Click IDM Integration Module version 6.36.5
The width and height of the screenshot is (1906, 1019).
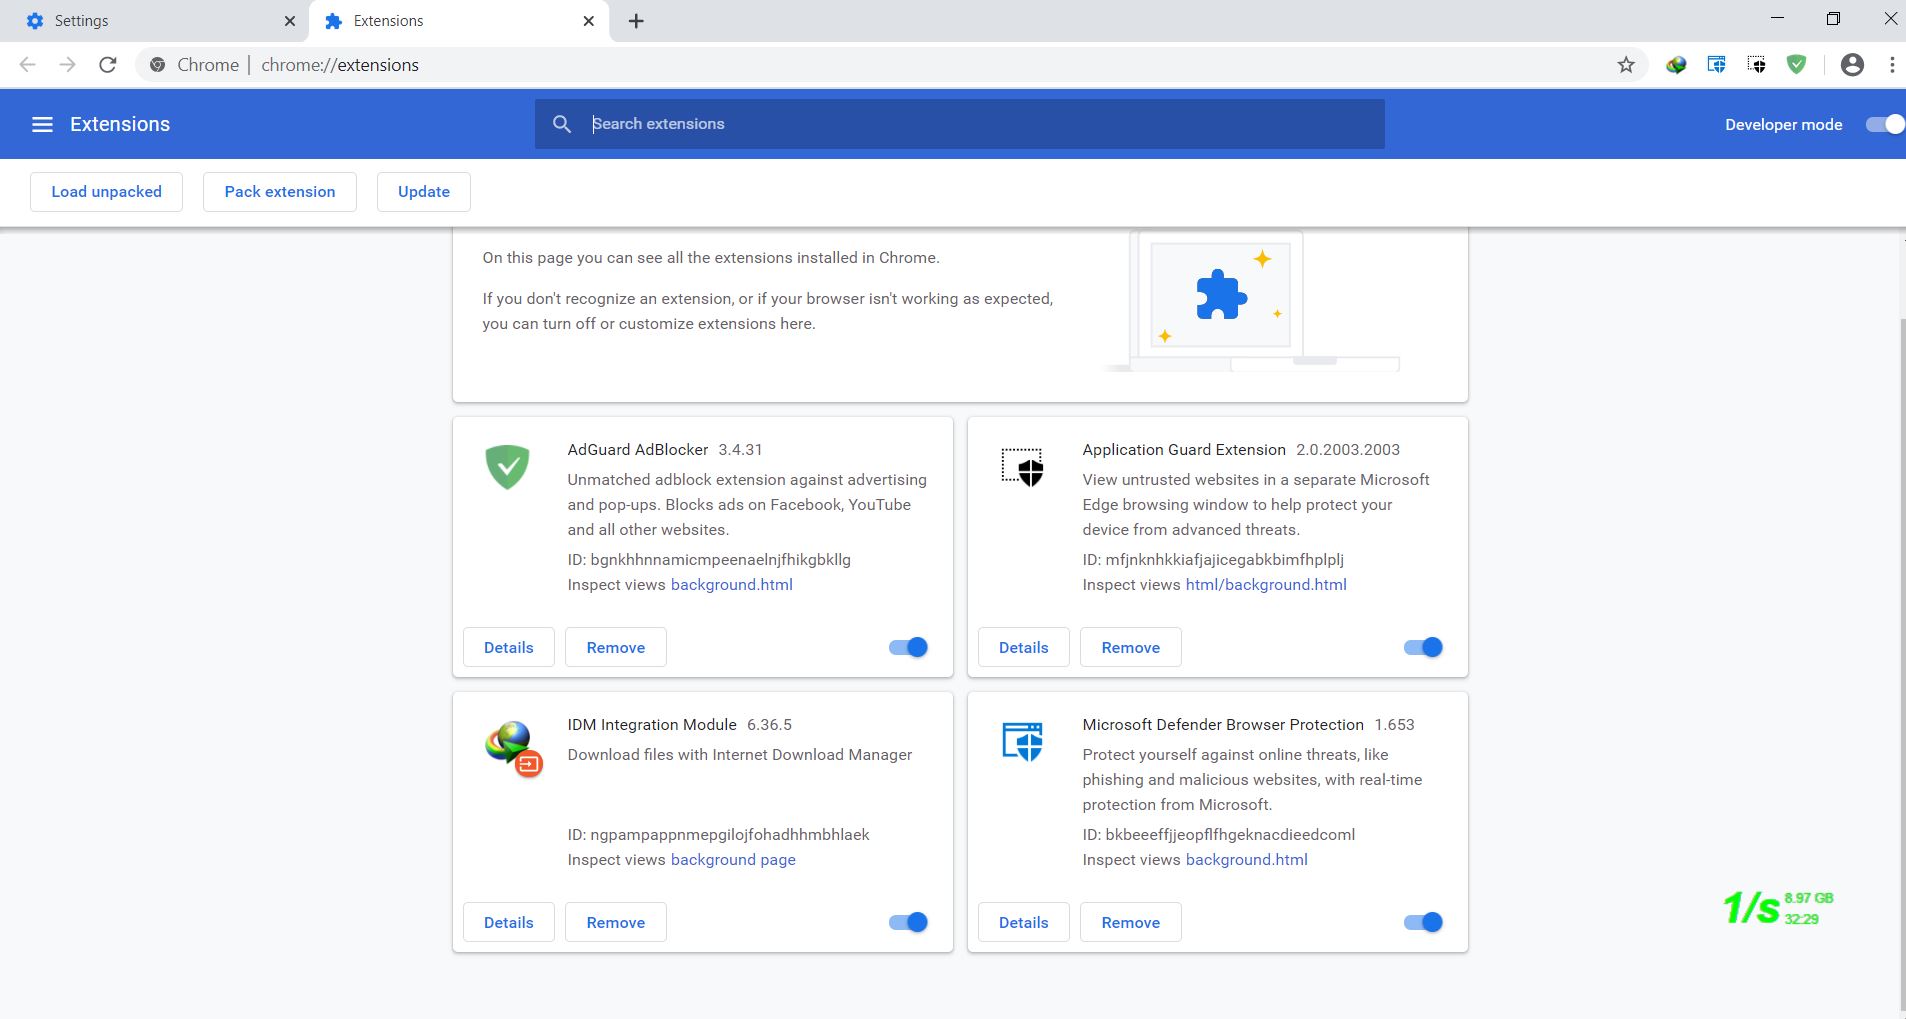point(769,725)
